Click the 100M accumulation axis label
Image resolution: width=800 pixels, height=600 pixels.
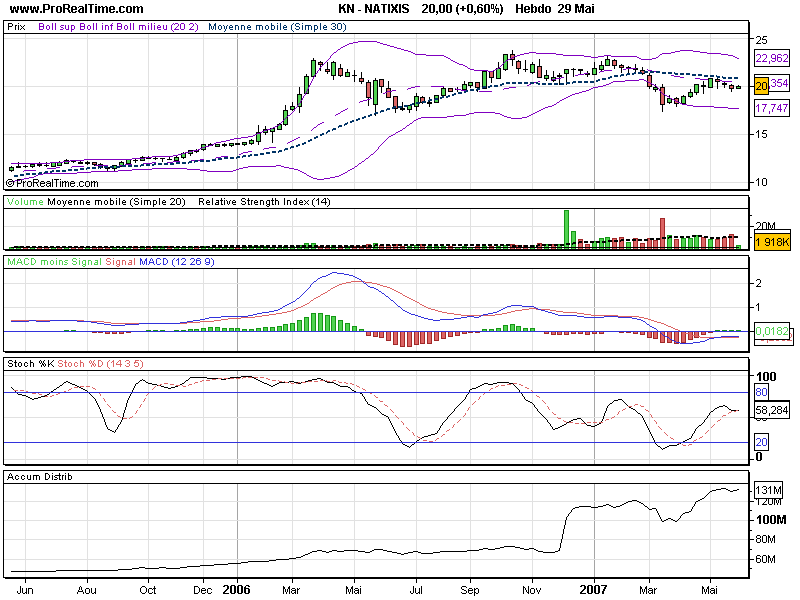tap(771, 520)
